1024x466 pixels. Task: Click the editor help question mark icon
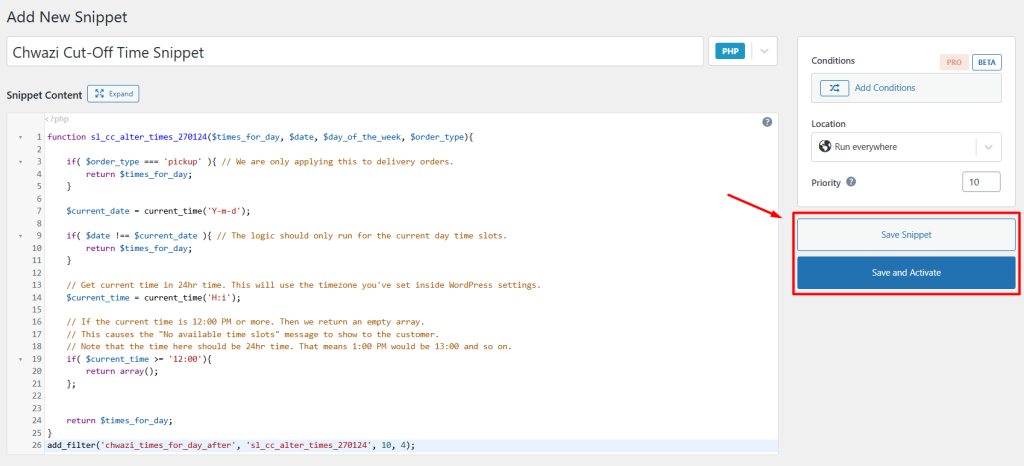click(767, 122)
